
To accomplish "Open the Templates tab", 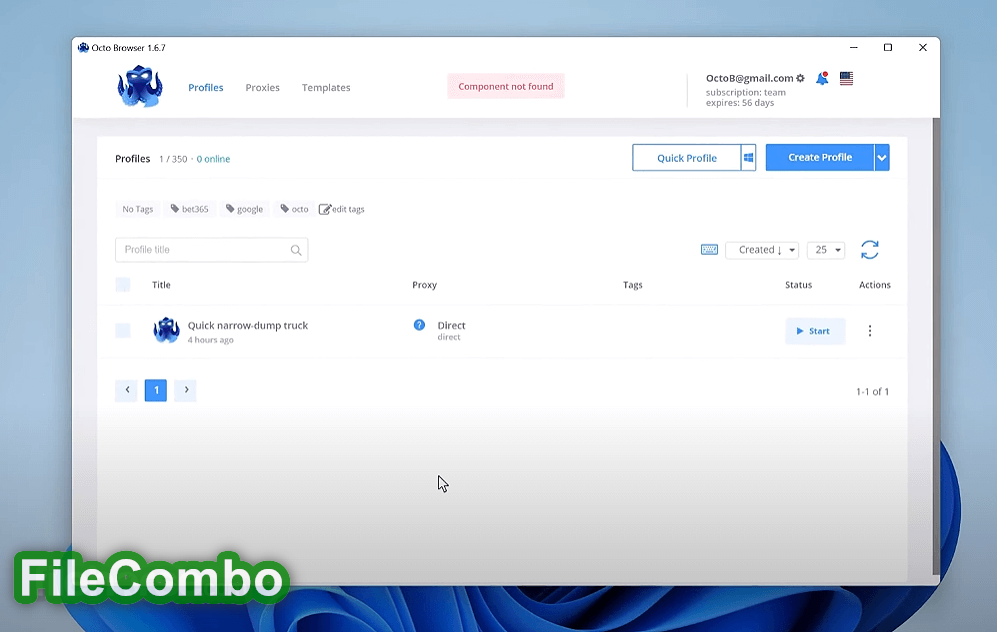I will click(326, 88).
